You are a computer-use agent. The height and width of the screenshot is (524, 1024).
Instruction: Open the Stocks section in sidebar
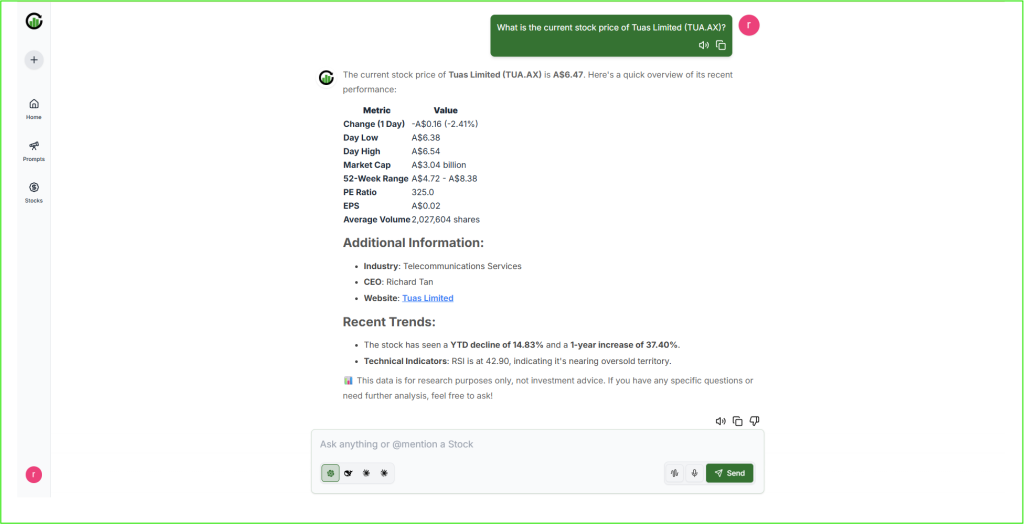tap(34, 192)
